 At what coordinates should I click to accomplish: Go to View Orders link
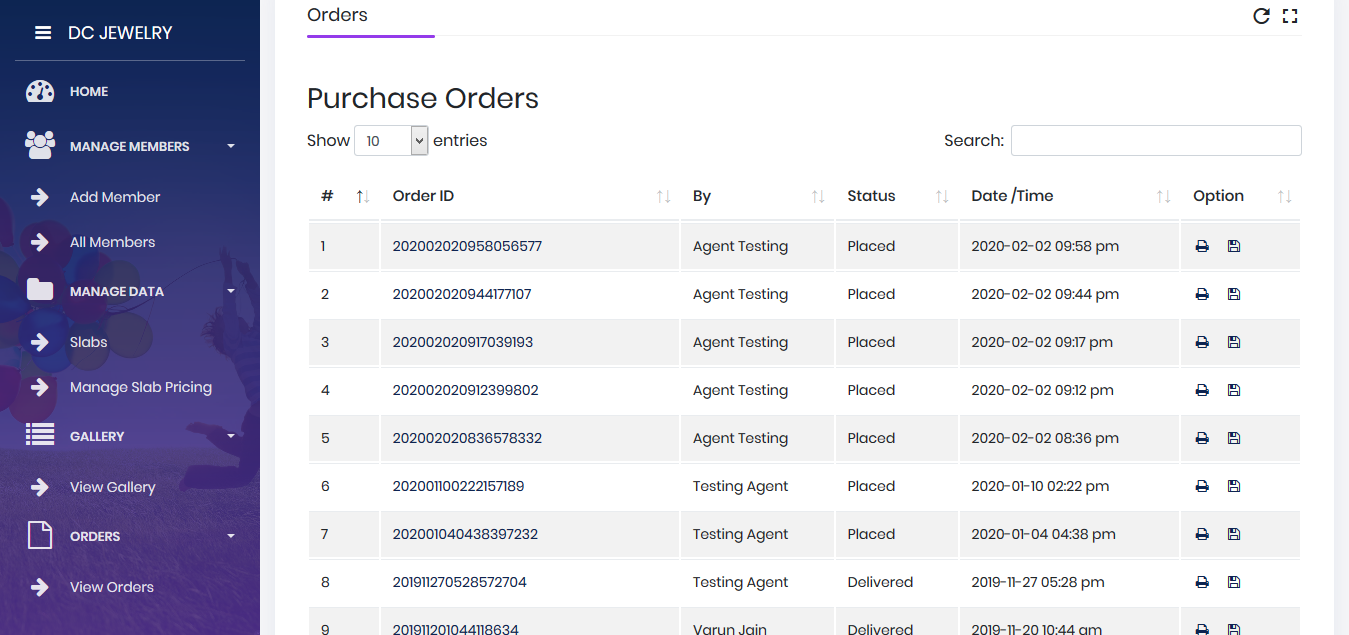tap(112, 587)
